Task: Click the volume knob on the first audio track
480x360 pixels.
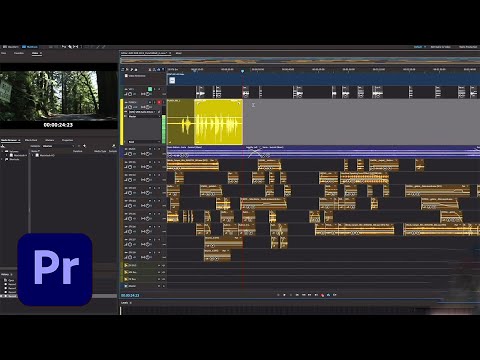Action: 130,94
